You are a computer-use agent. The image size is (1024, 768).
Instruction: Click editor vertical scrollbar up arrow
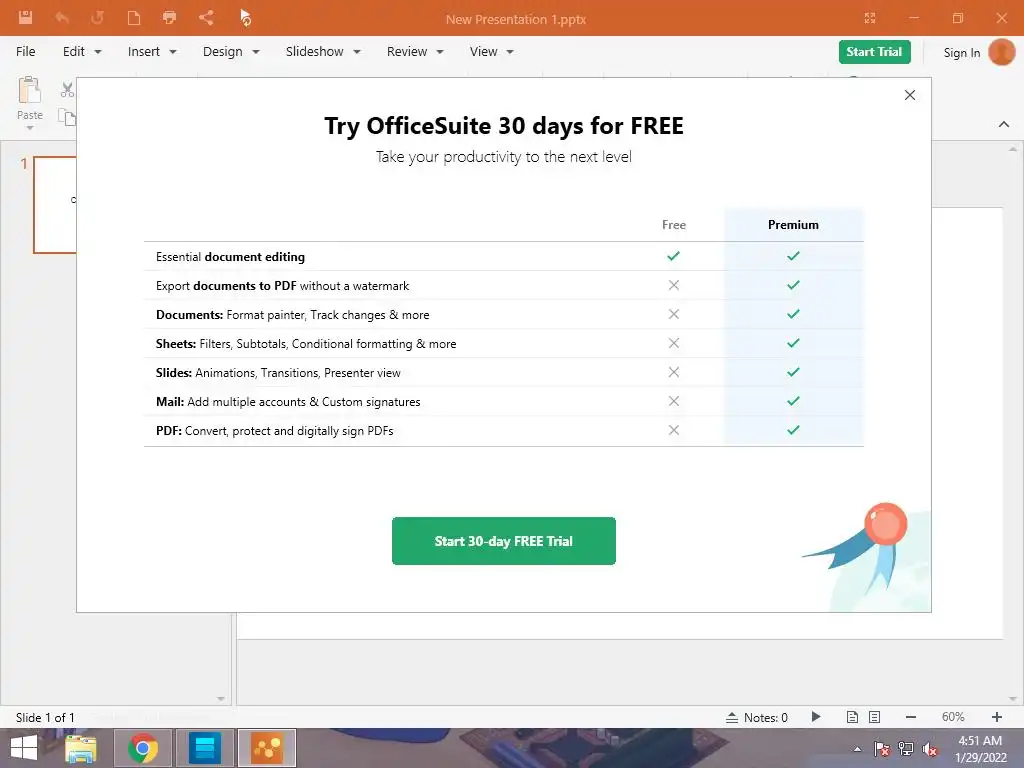[x=1013, y=149]
